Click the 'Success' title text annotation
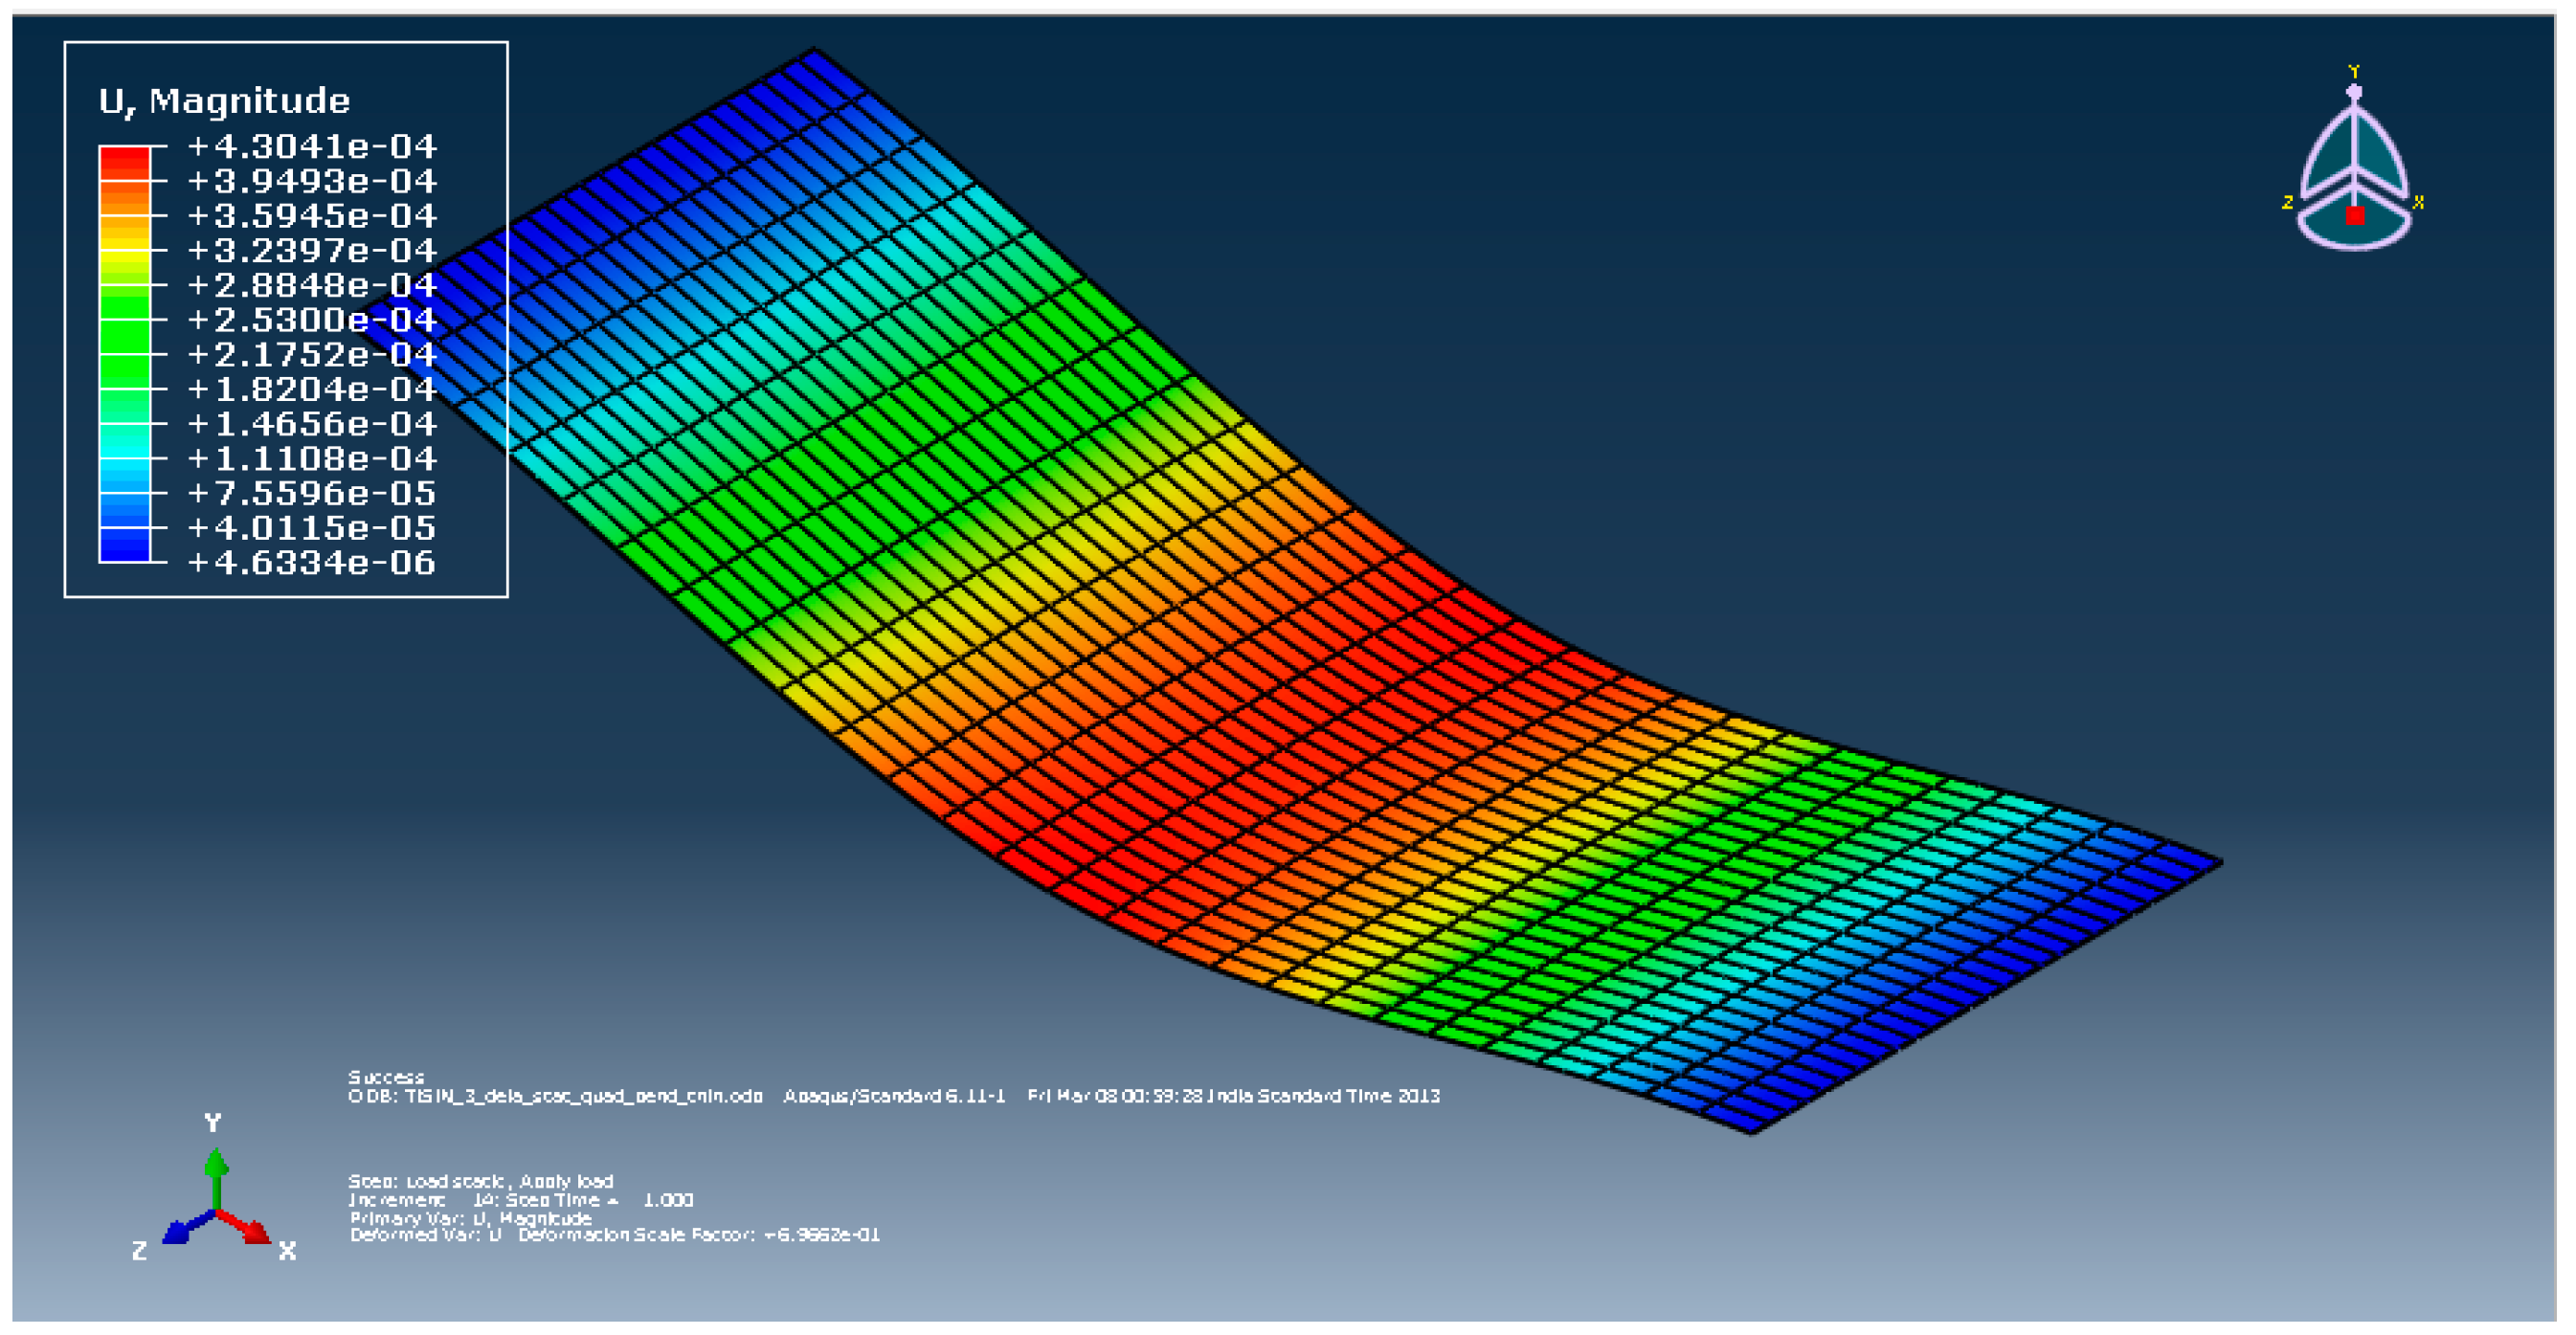The image size is (2576, 1335). click(x=386, y=1078)
